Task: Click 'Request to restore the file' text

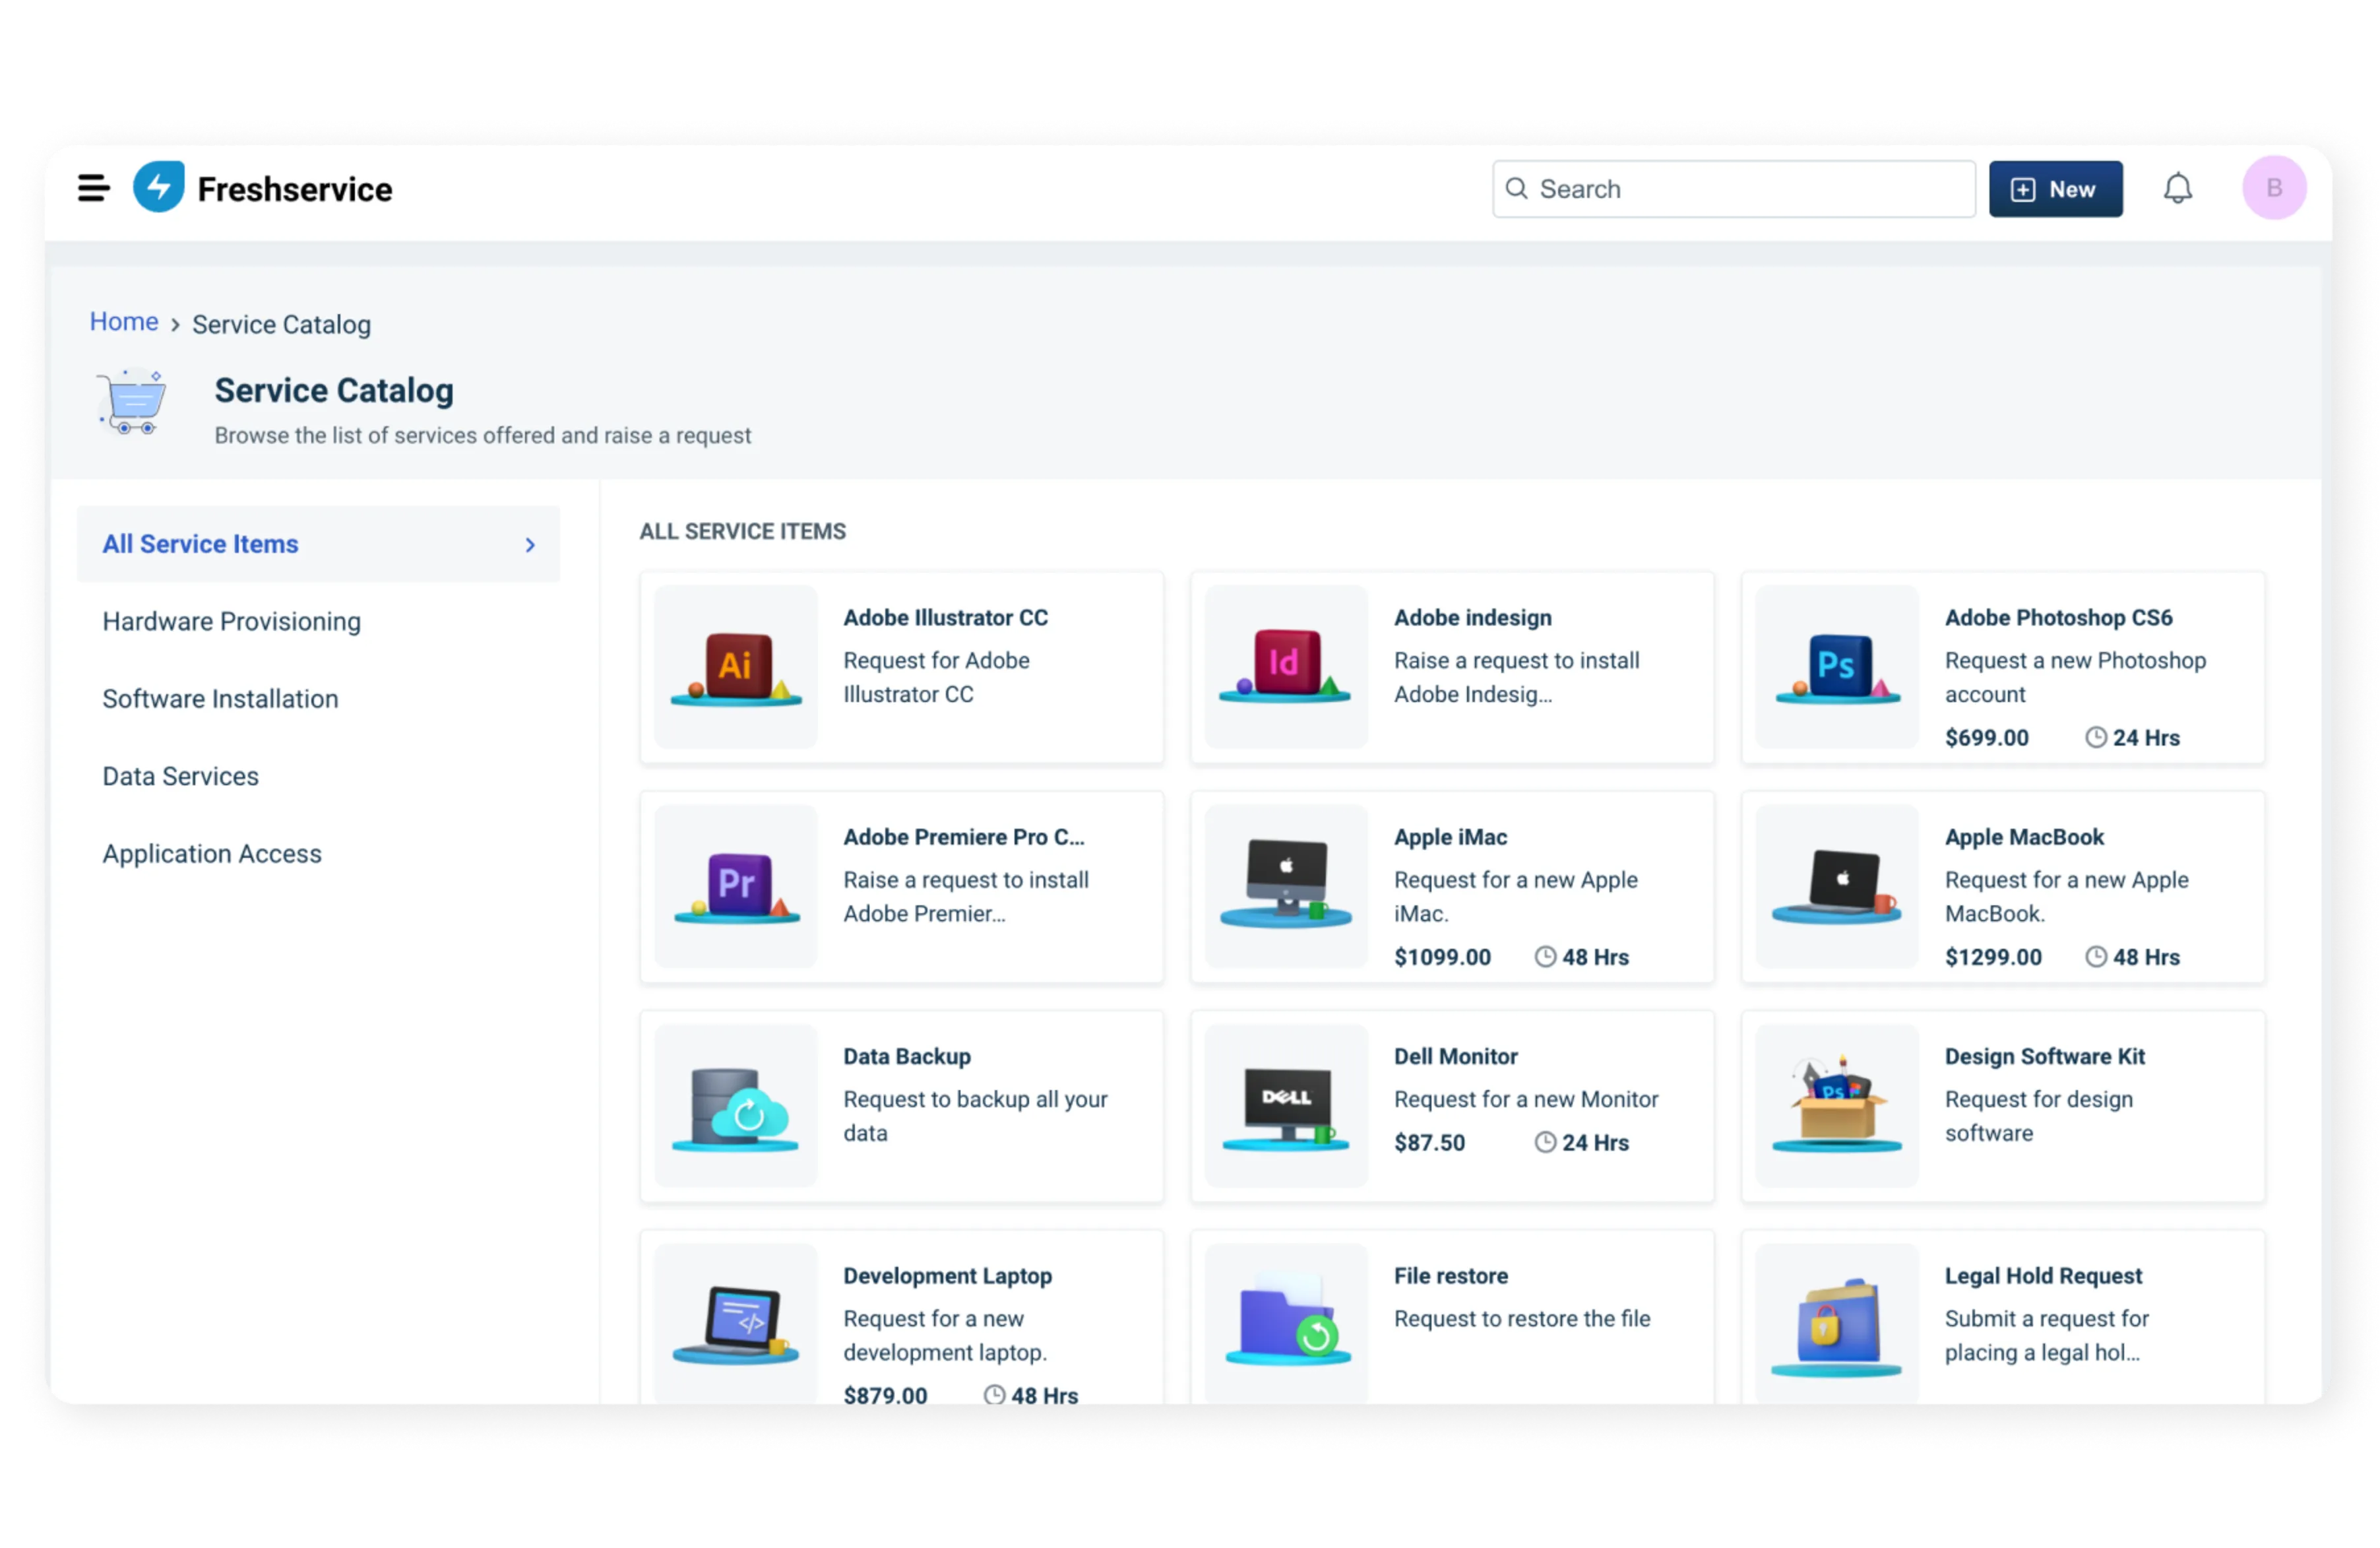Action: point(1521,1318)
